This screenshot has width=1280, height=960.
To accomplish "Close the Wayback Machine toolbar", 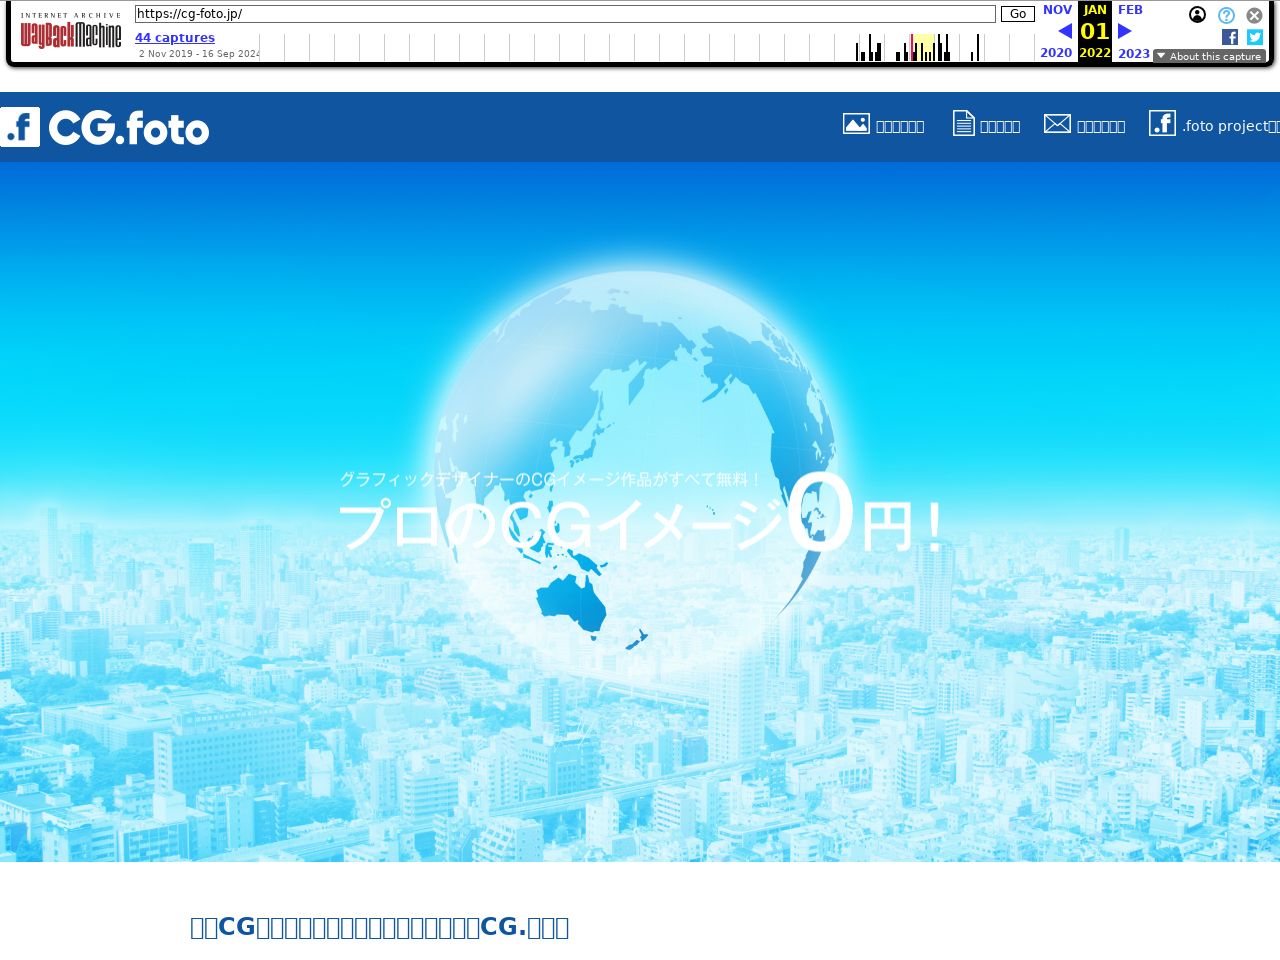I will 1254,15.
